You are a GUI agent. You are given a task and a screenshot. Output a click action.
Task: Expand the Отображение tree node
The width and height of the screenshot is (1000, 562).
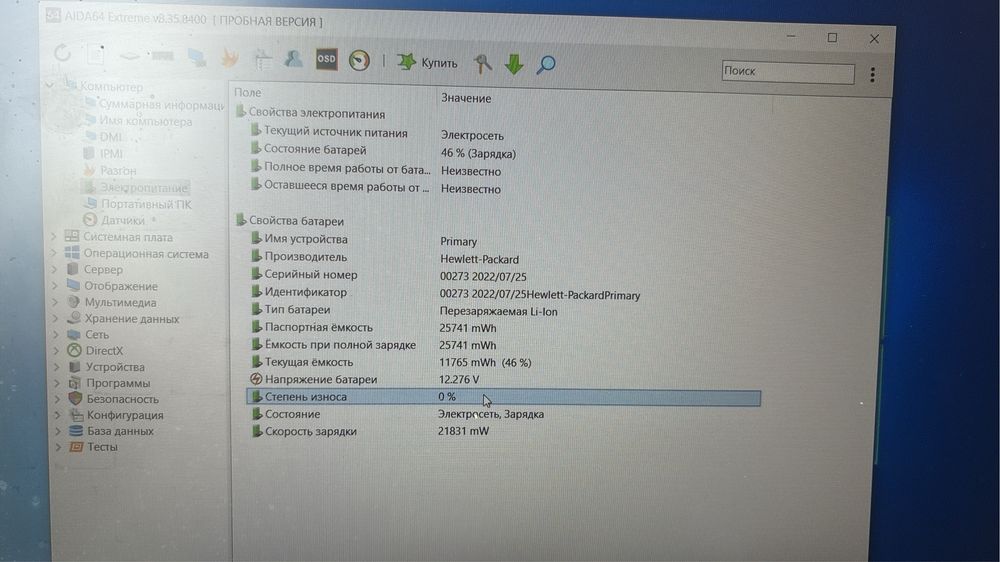(55, 285)
